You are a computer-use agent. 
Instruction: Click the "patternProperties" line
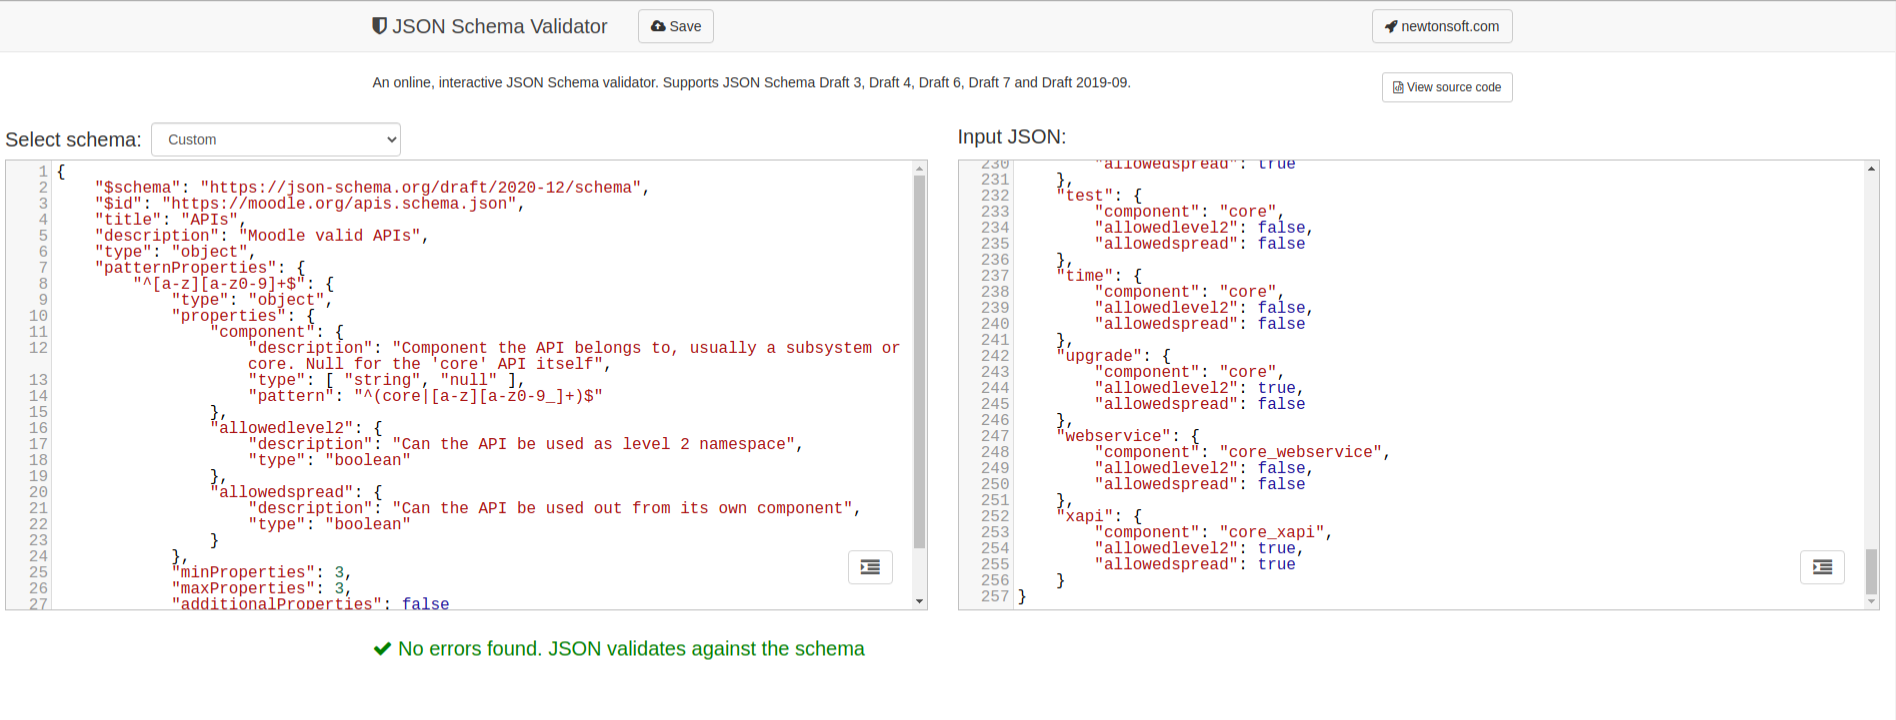click(x=200, y=268)
